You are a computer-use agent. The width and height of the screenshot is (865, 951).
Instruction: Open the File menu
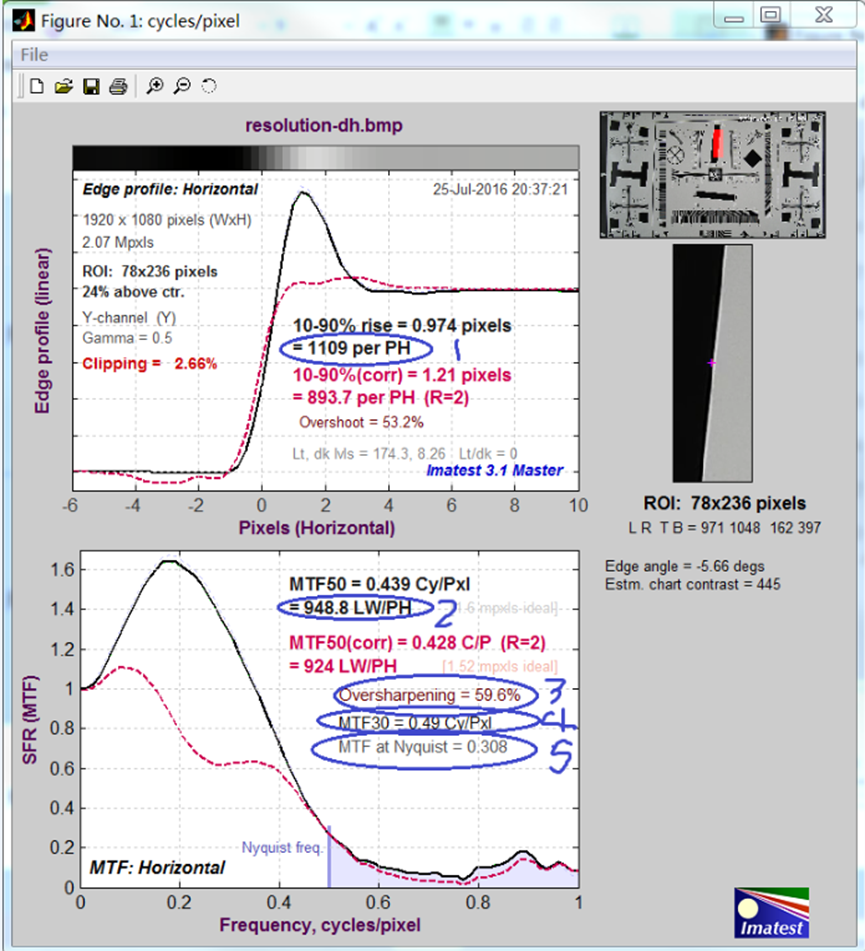34,55
